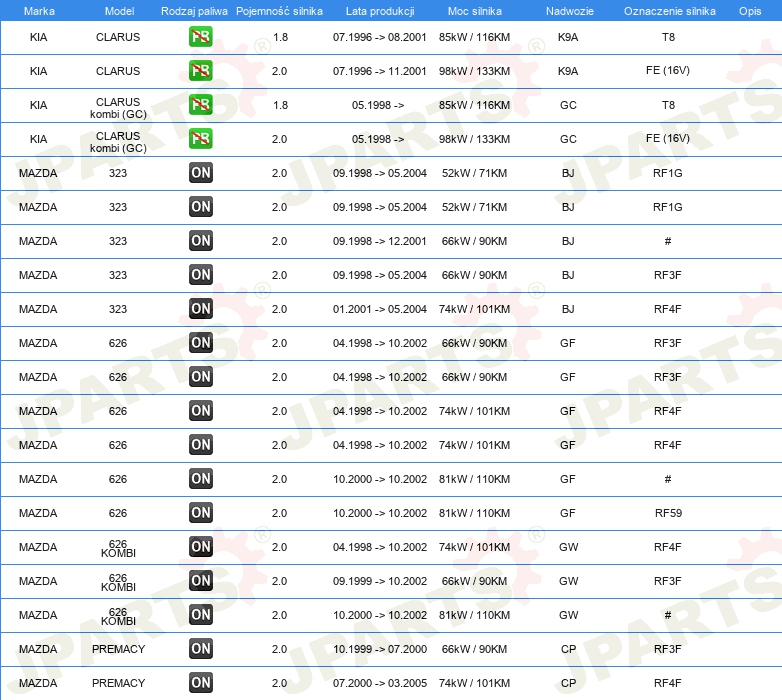The width and height of the screenshot is (782, 700).
Task: Click ON diesel icon in Mazda 323 RF4F row
Action: pyautogui.click(x=200, y=309)
